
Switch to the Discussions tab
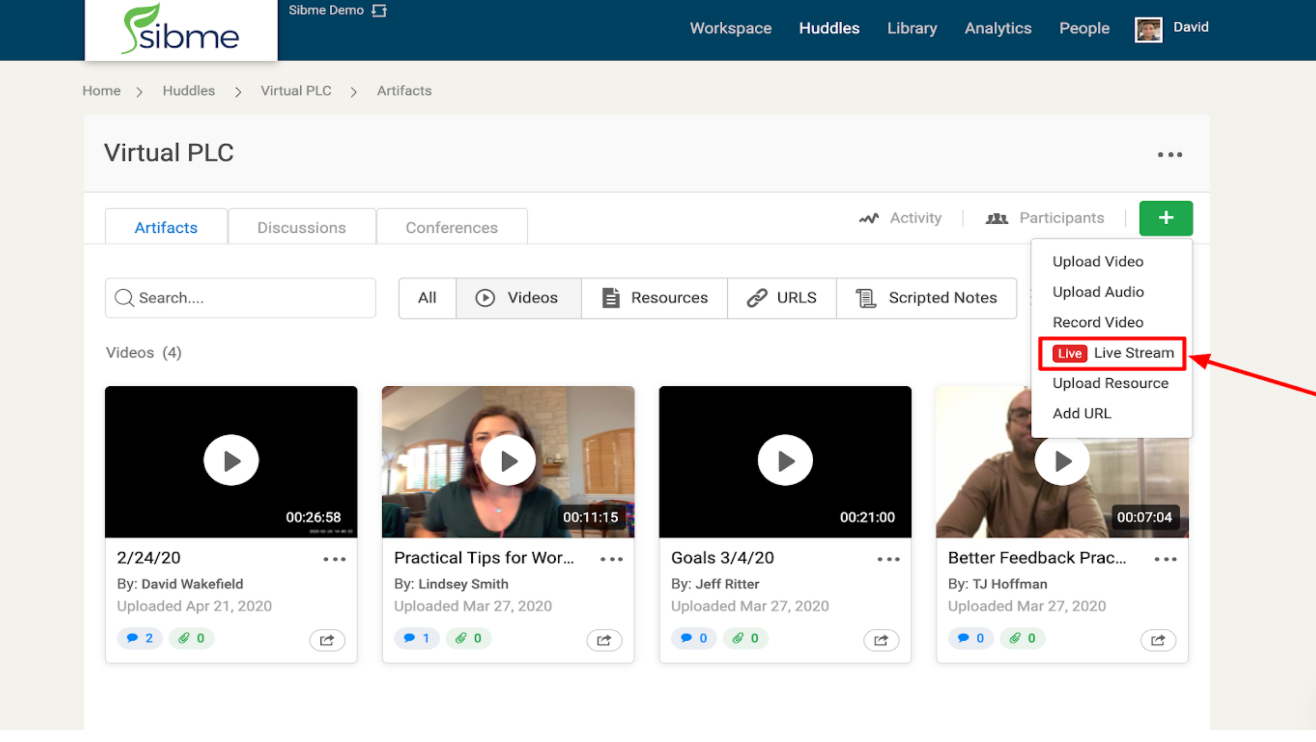click(x=302, y=227)
